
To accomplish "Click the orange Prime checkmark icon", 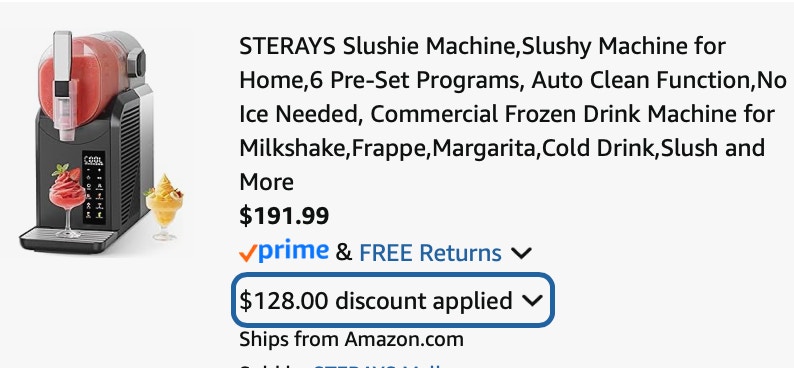I will 248,252.
